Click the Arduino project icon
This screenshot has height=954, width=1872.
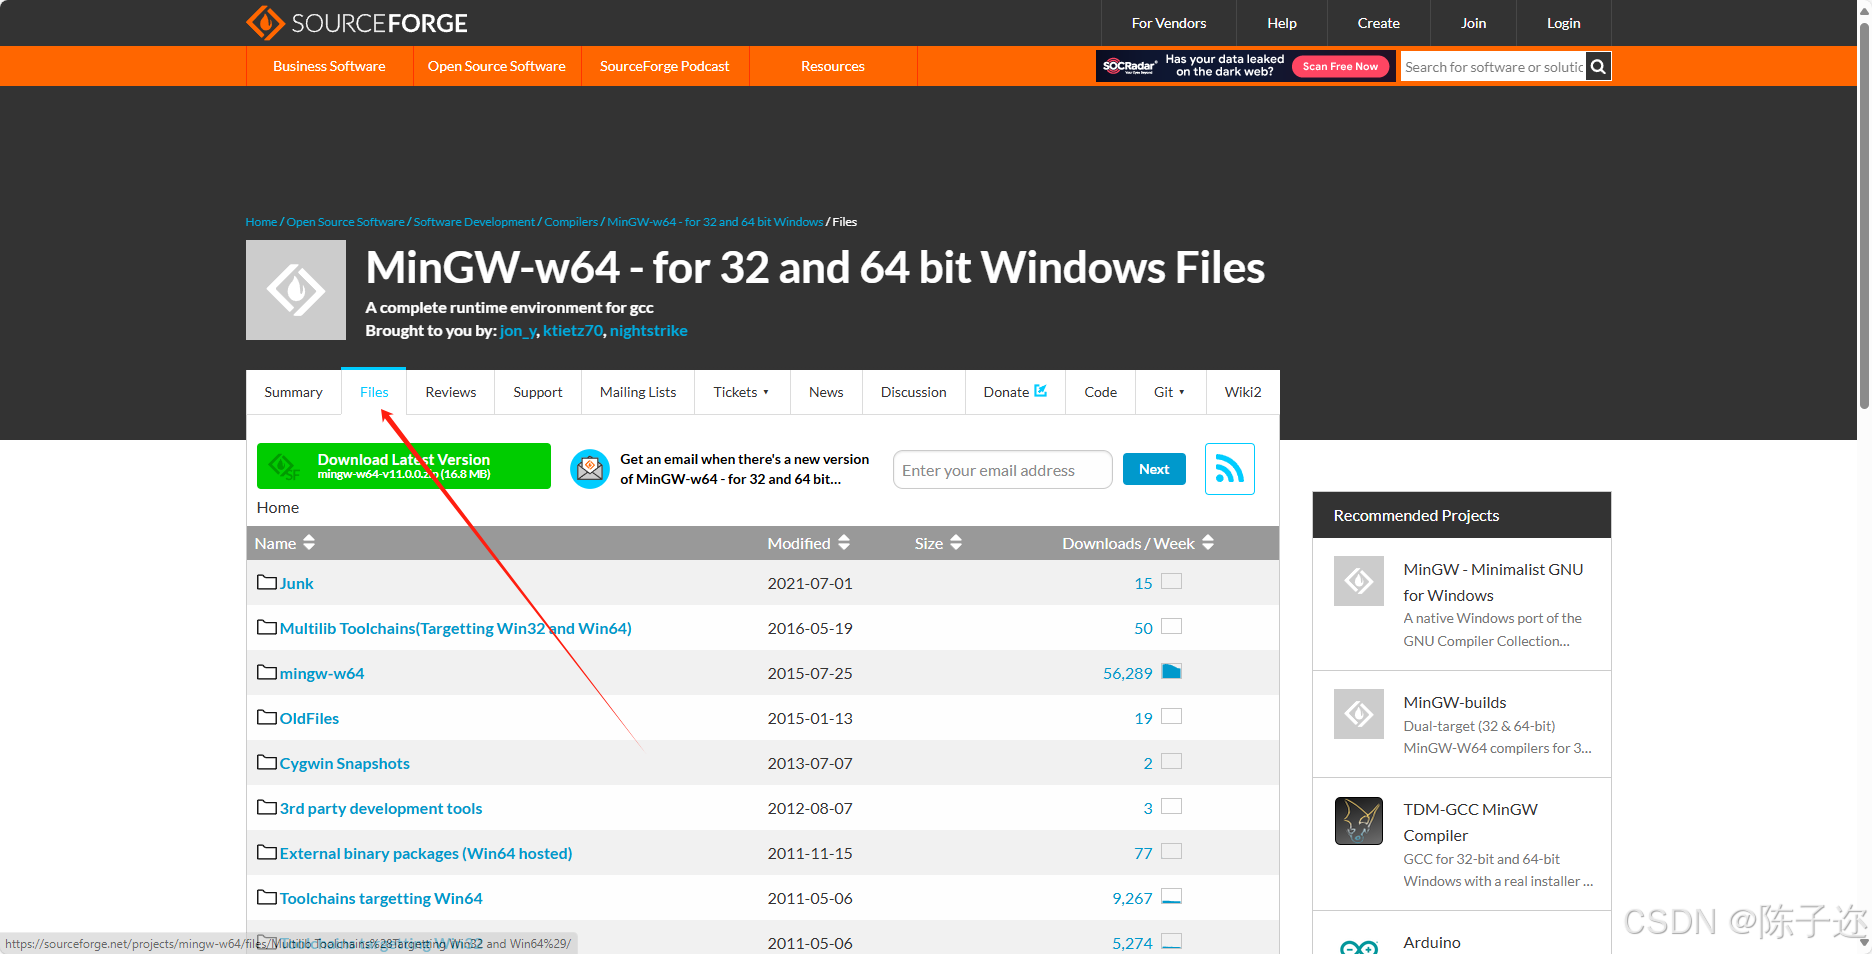(1359, 945)
